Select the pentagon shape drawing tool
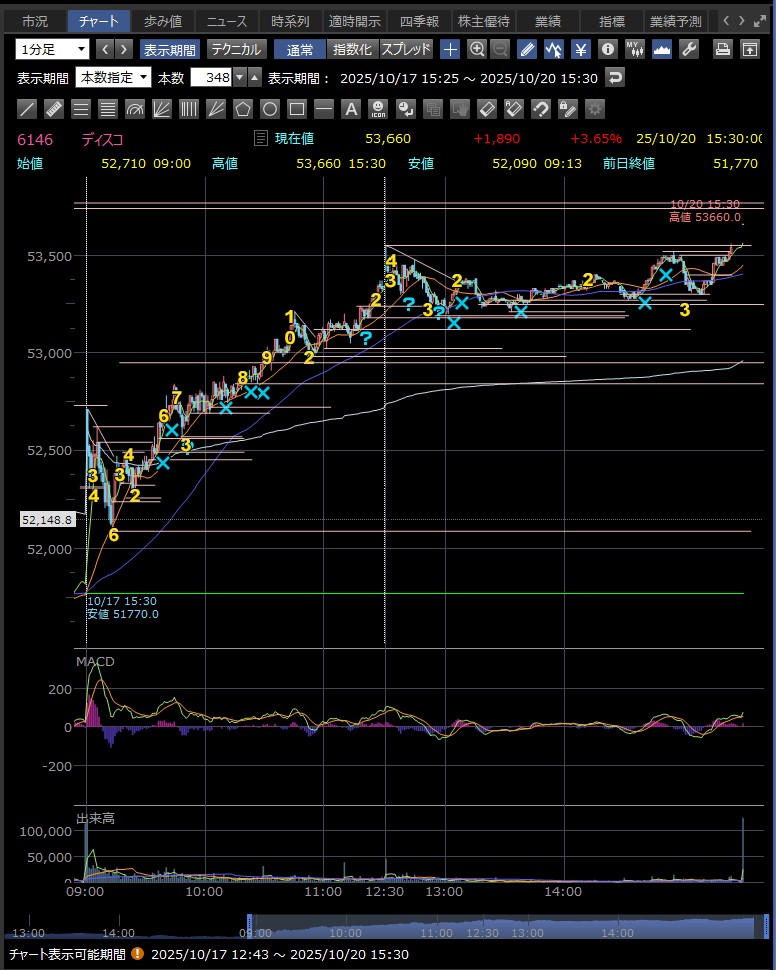 tap(243, 108)
